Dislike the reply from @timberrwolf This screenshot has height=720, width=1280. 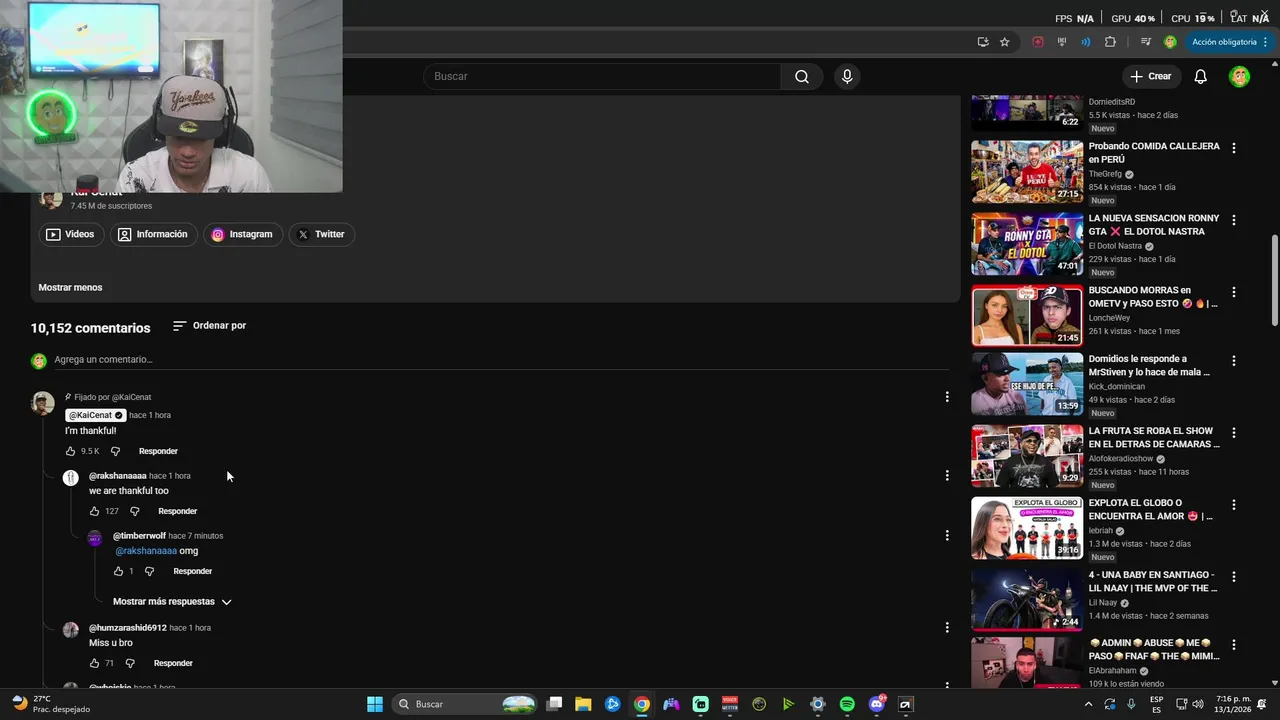pos(149,571)
